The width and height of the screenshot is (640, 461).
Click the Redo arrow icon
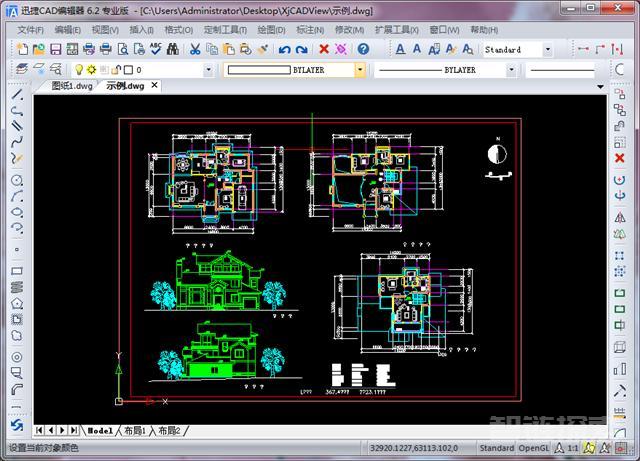click(301, 49)
